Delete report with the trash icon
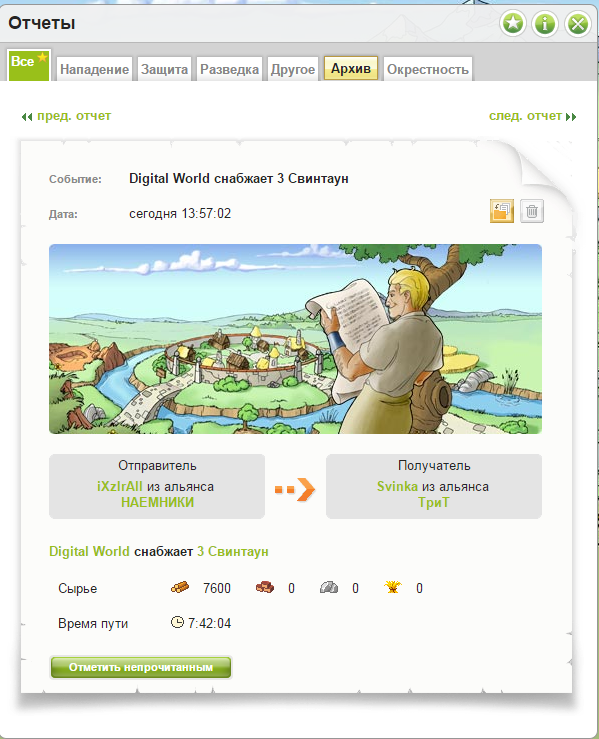 [x=532, y=211]
